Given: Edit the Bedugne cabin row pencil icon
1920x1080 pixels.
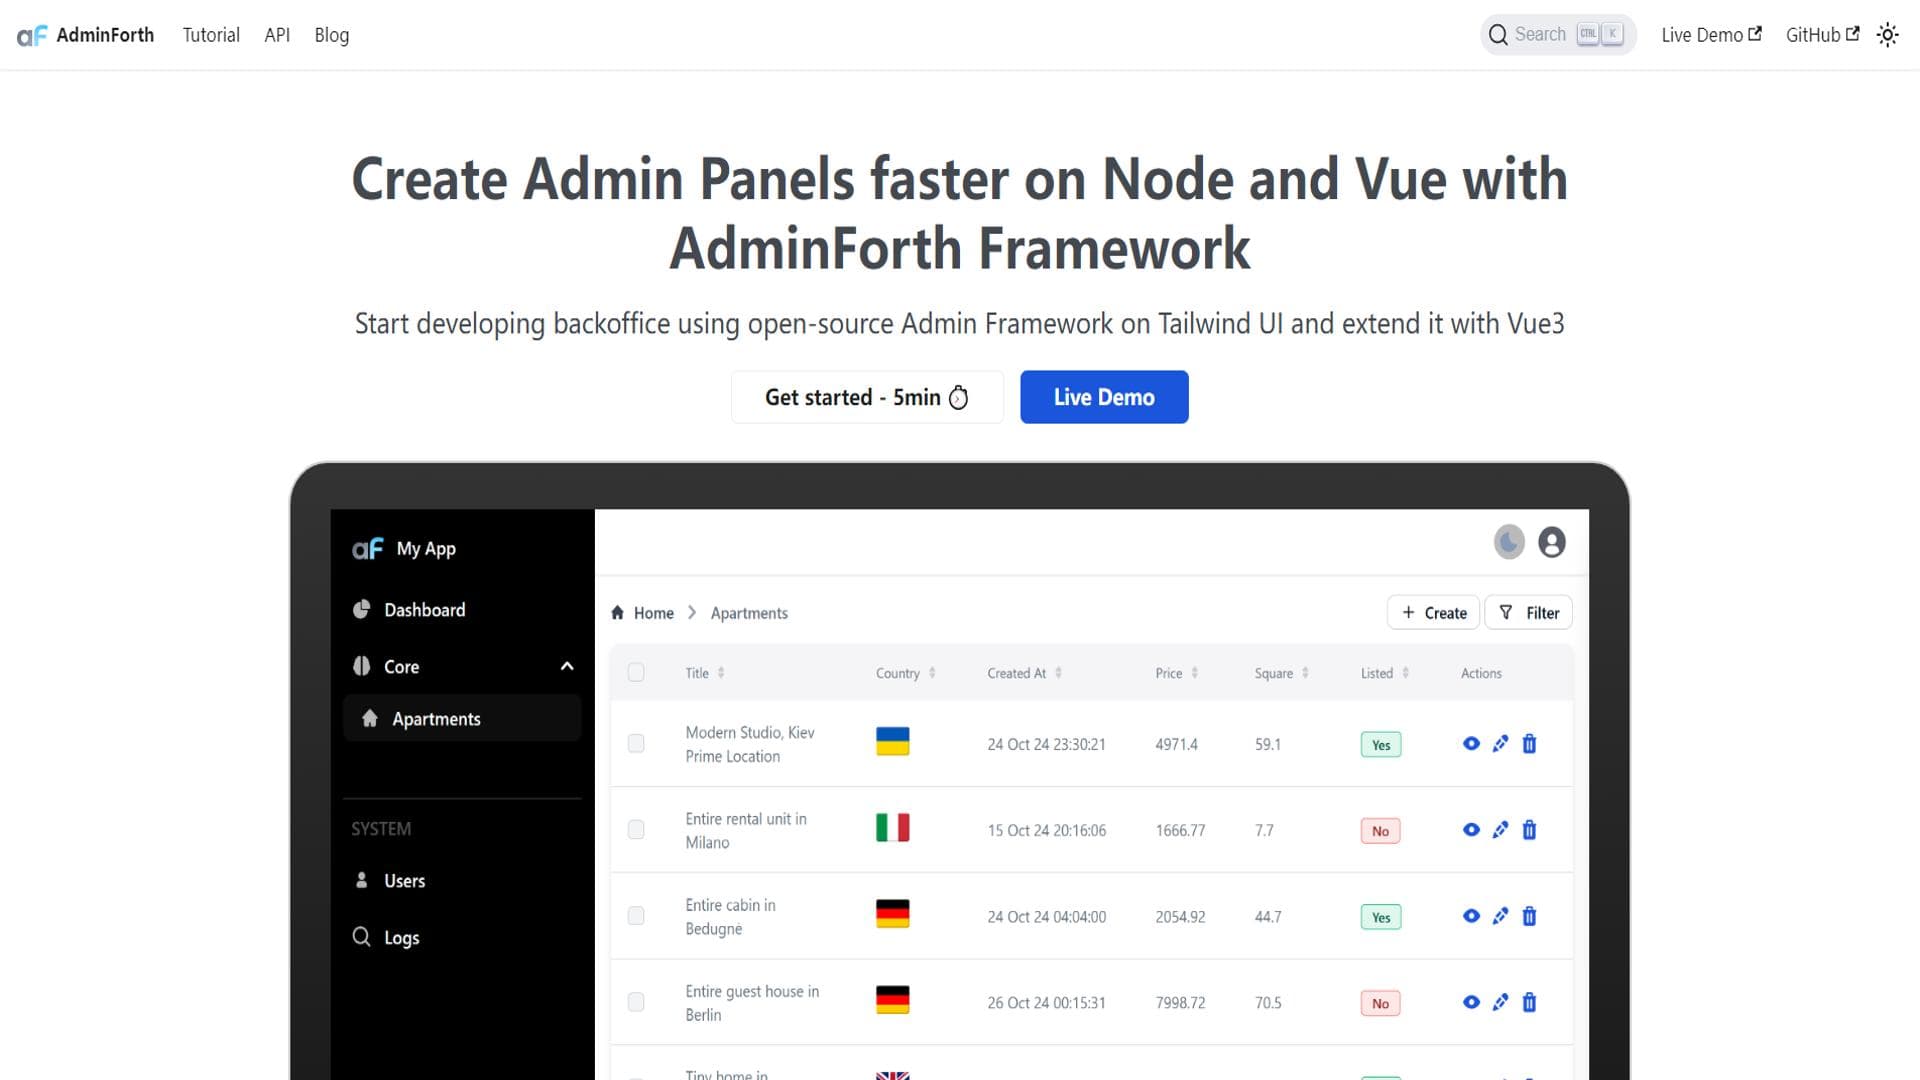Looking at the screenshot, I should coord(1500,915).
